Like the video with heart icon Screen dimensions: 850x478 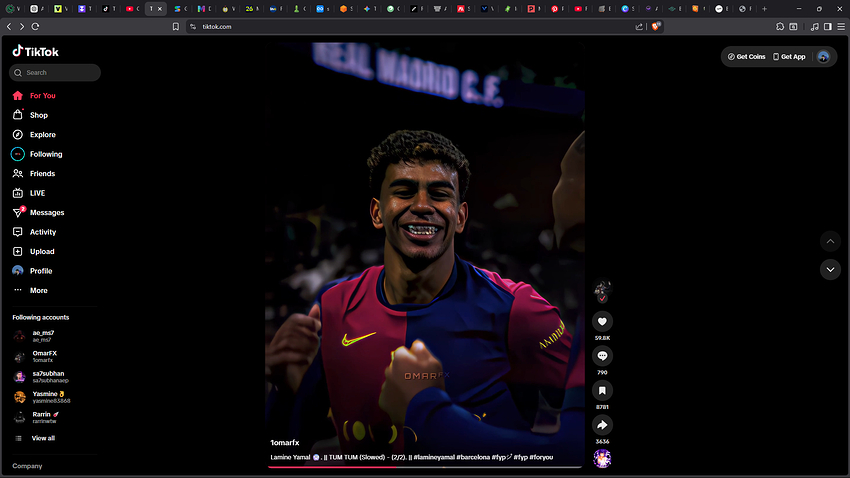pyautogui.click(x=602, y=321)
